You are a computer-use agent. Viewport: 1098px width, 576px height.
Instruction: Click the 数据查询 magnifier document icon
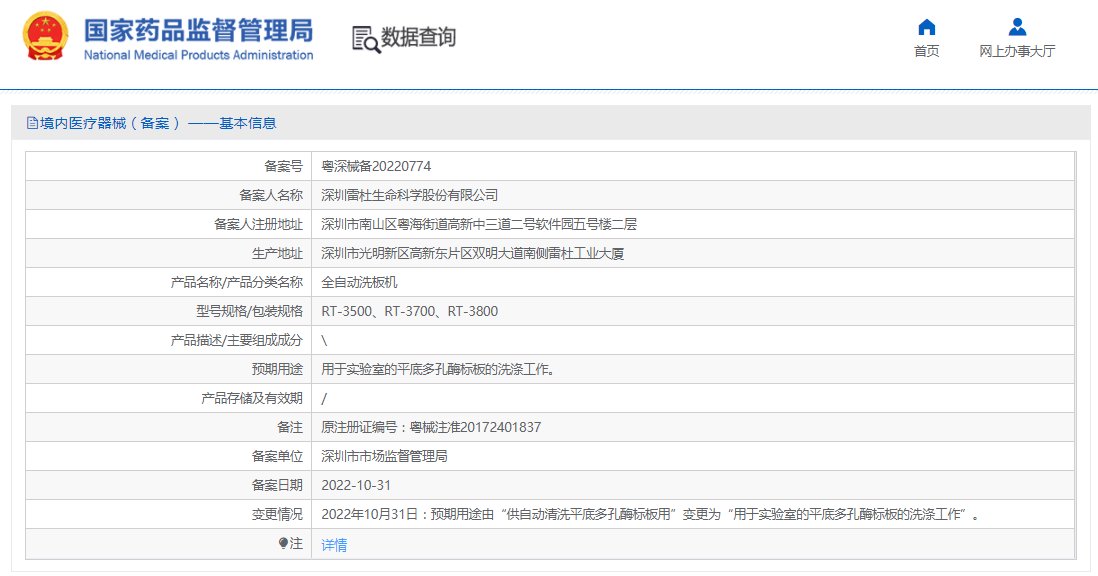pyautogui.click(x=365, y=38)
